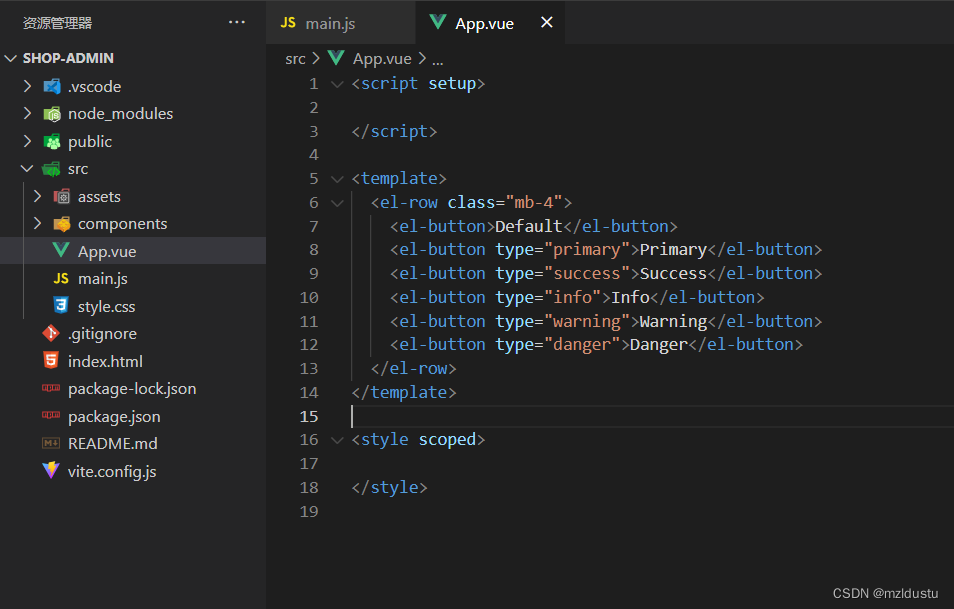This screenshot has width=954, height=609.
Task: Click line number 19 in the gutter
Action: 309,511
